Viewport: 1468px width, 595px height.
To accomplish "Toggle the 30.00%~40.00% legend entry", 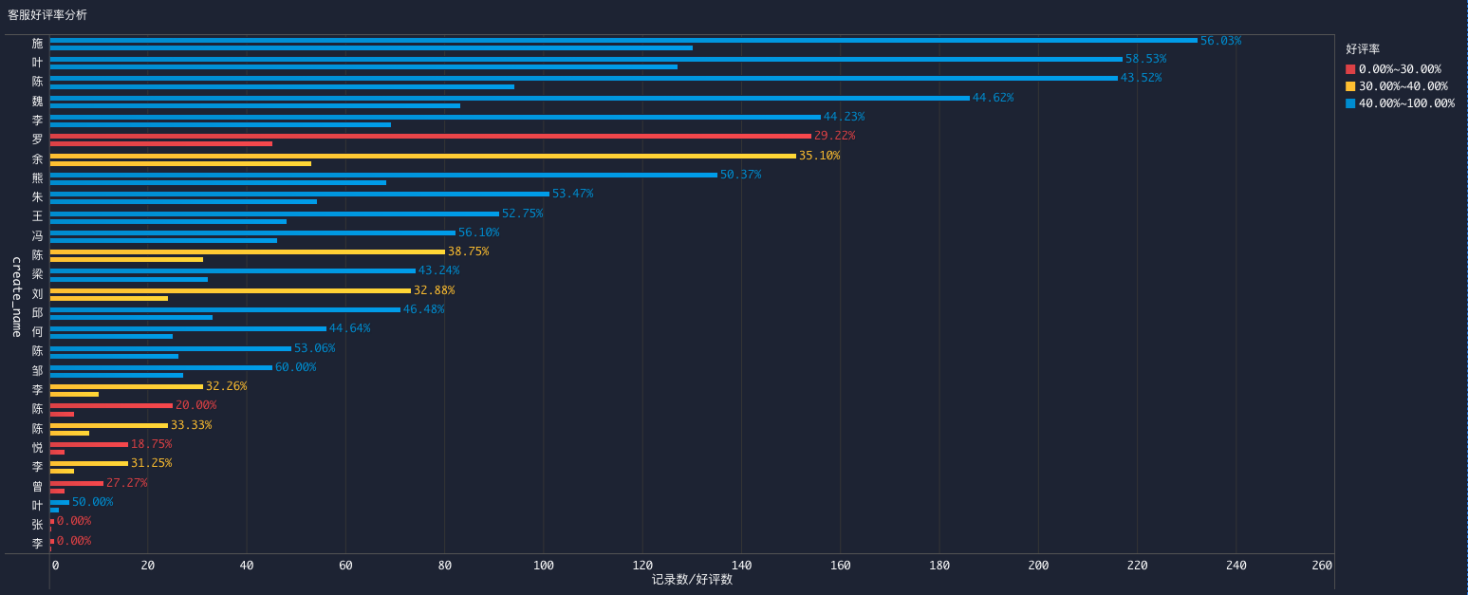I will pos(1399,86).
